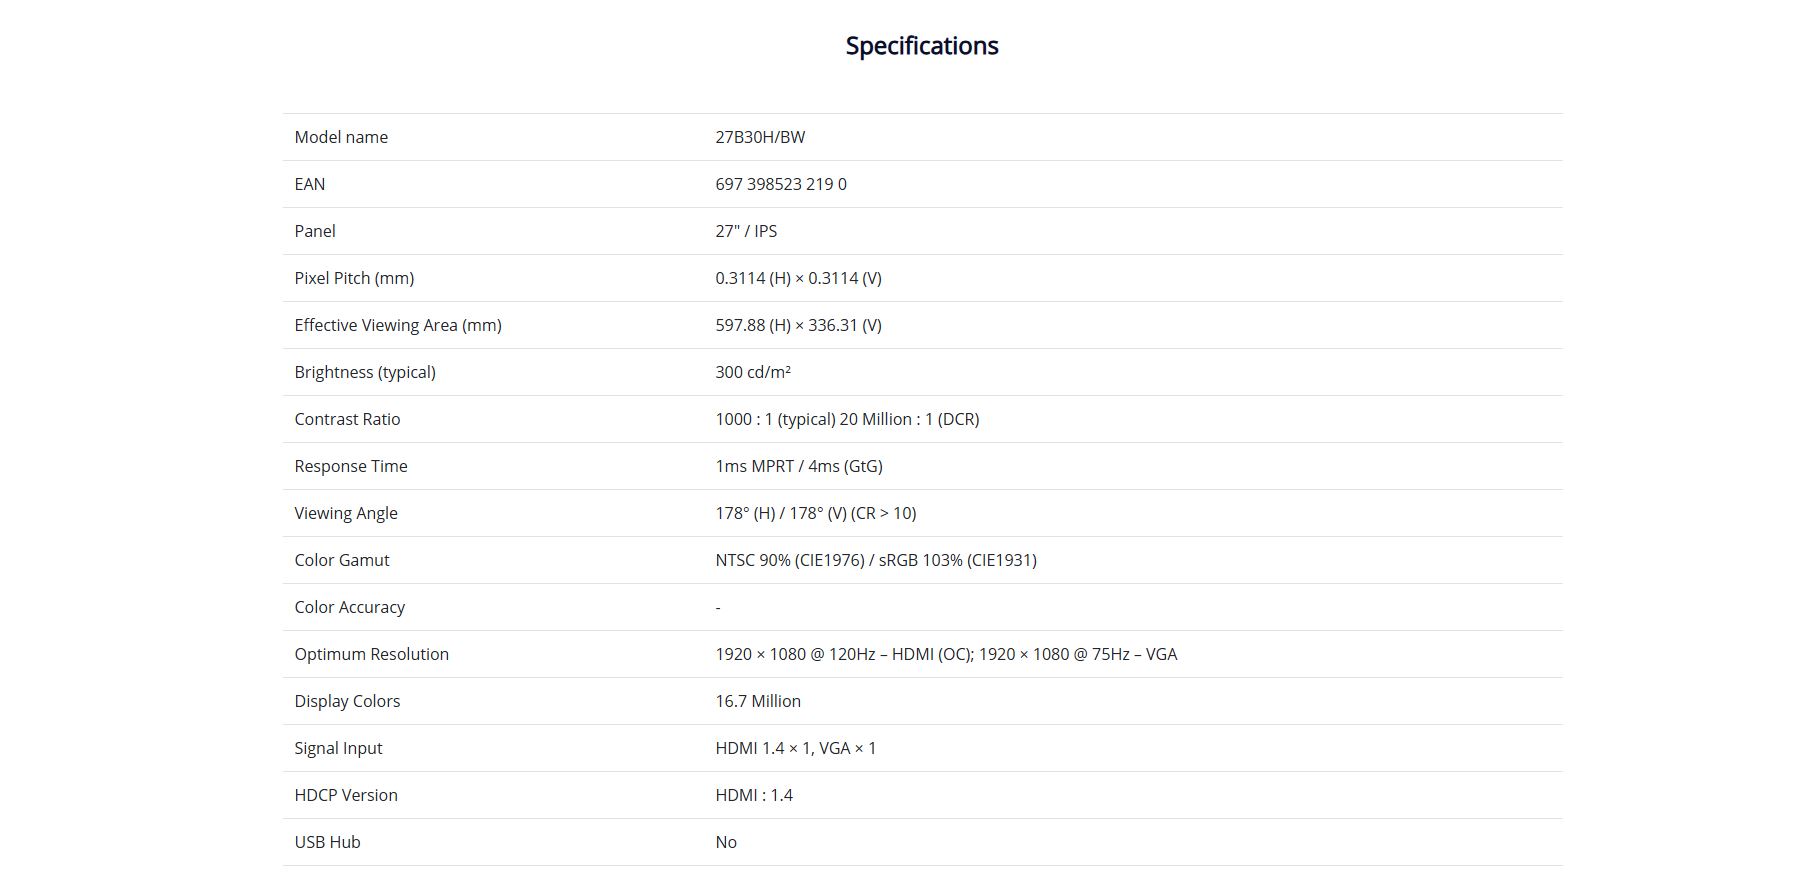Click the EAN number 697 398523 219 0

point(781,184)
